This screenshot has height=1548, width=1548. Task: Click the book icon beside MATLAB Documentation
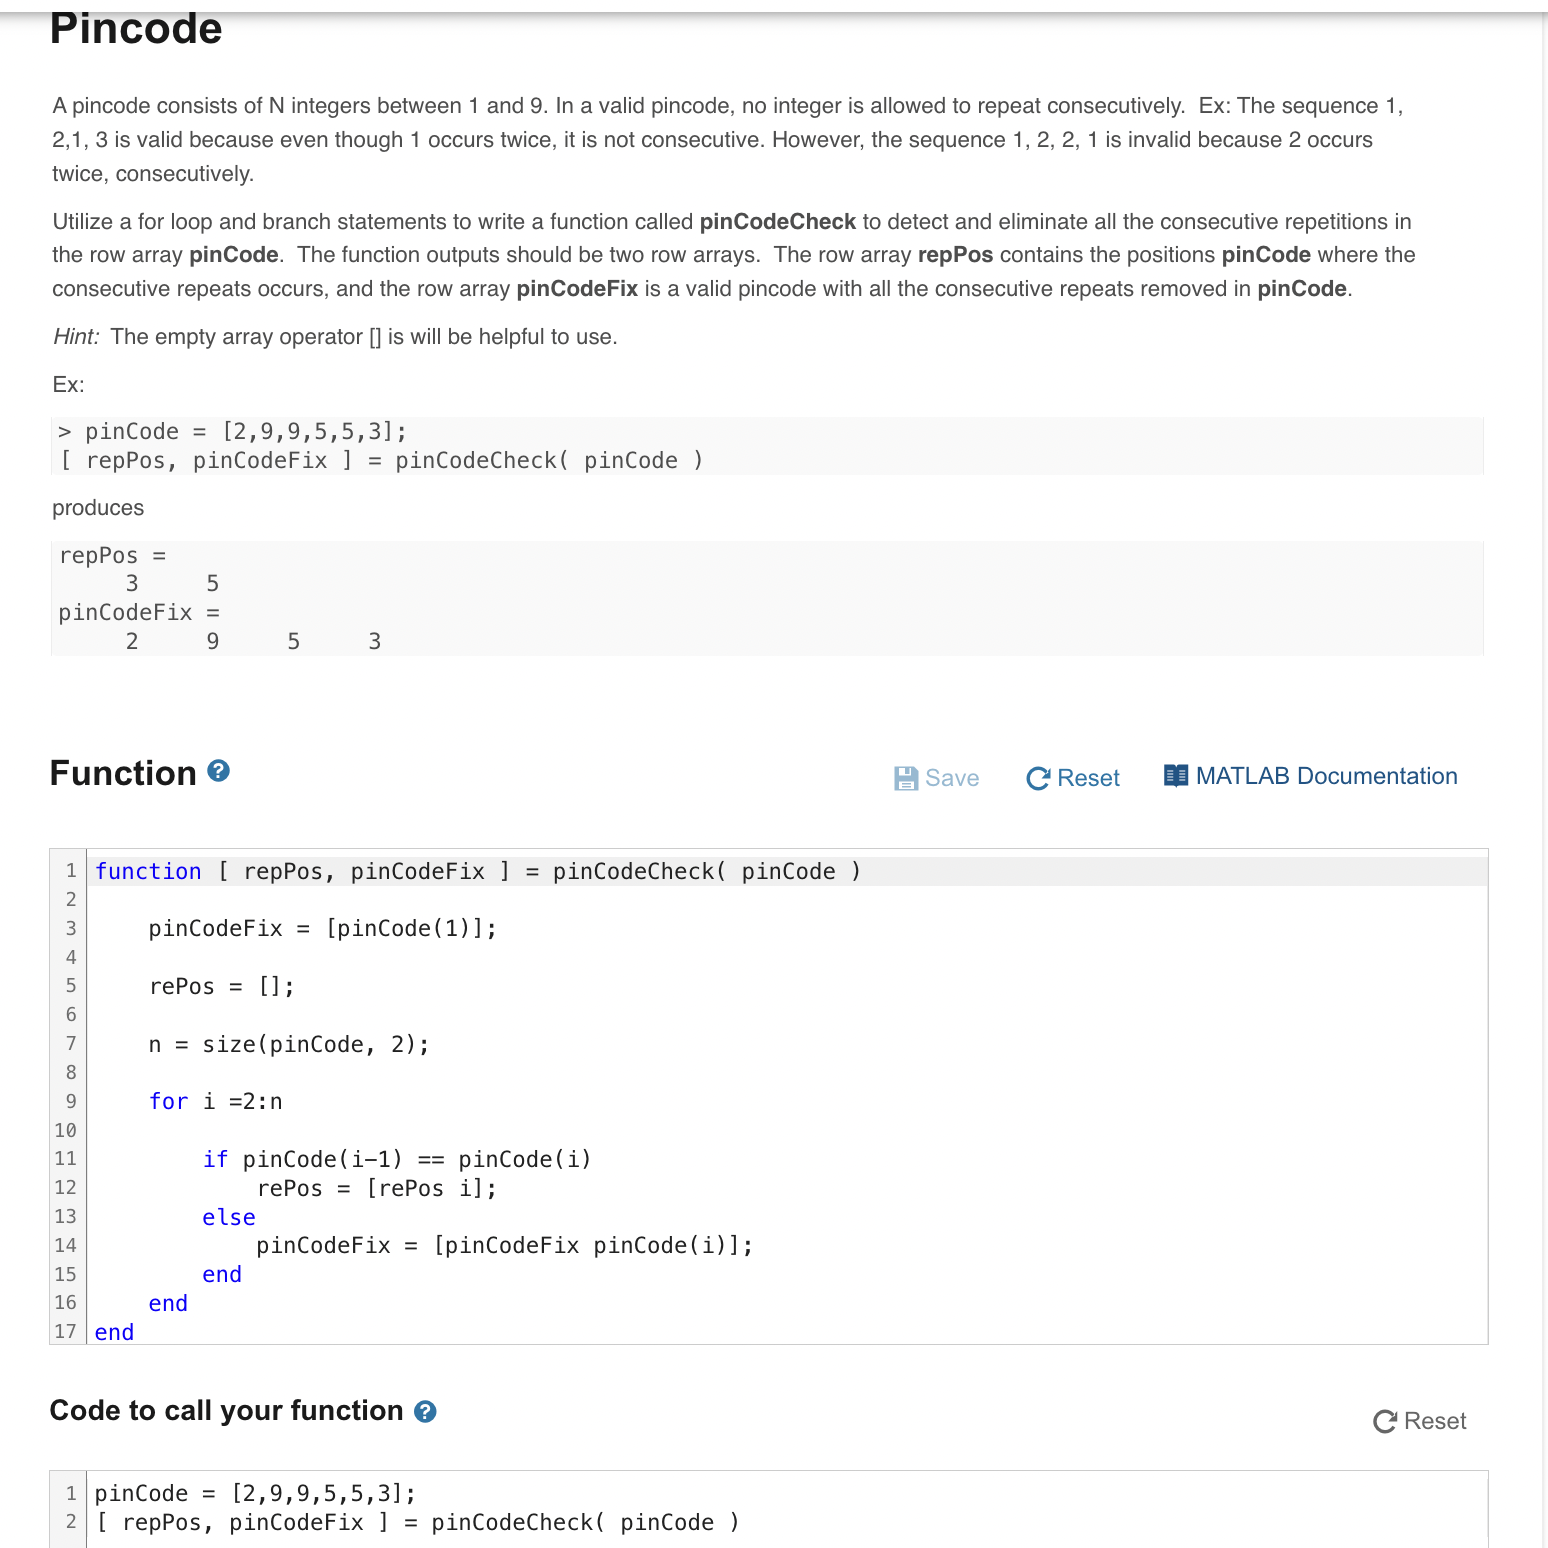(x=1175, y=775)
